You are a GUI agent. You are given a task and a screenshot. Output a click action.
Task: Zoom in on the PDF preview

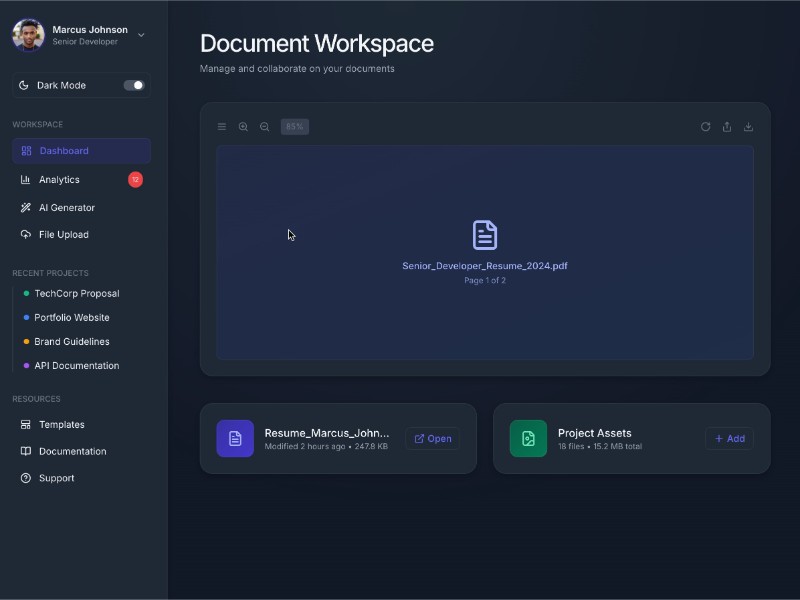pos(244,126)
